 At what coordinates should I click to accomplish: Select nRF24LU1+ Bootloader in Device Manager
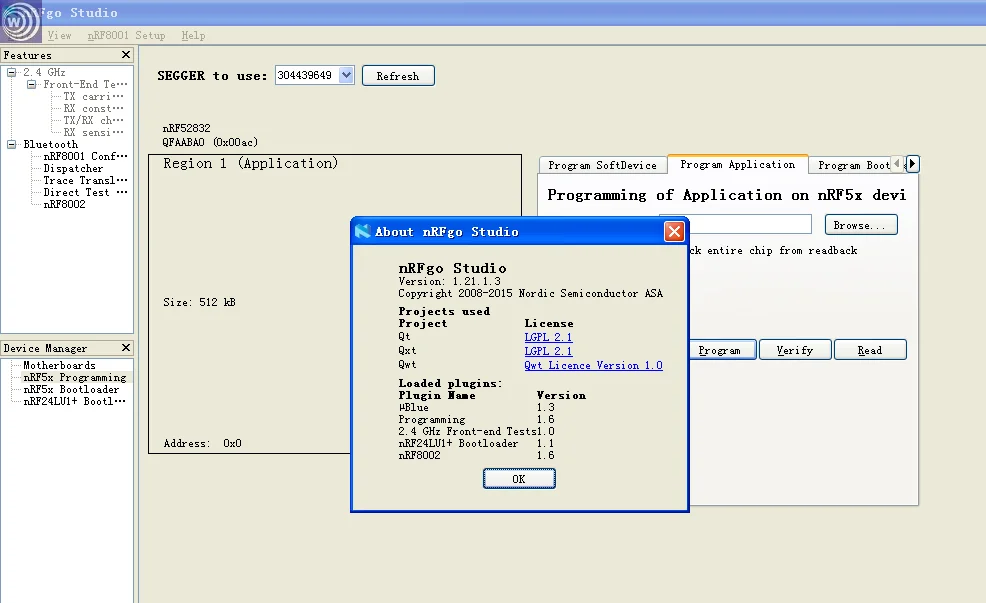[74, 401]
